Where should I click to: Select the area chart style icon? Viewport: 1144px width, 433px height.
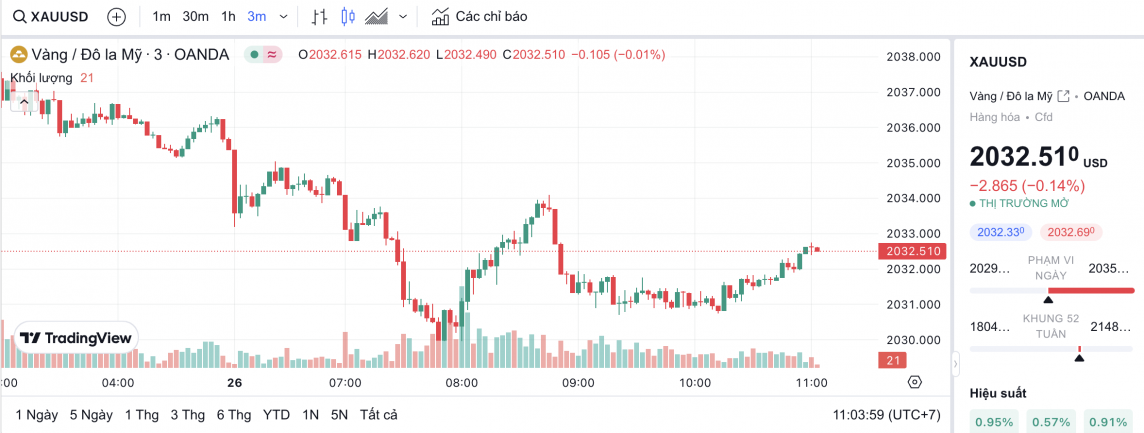point(377,17)
